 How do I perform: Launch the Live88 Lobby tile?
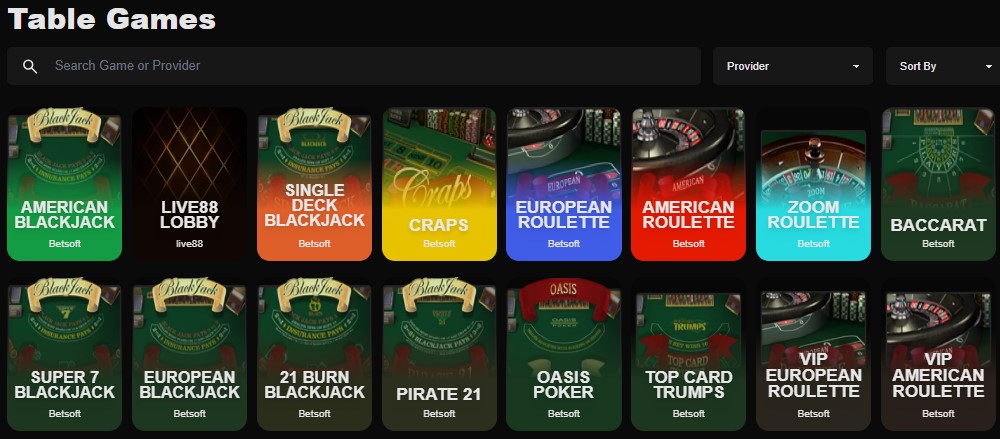point(189,184)
